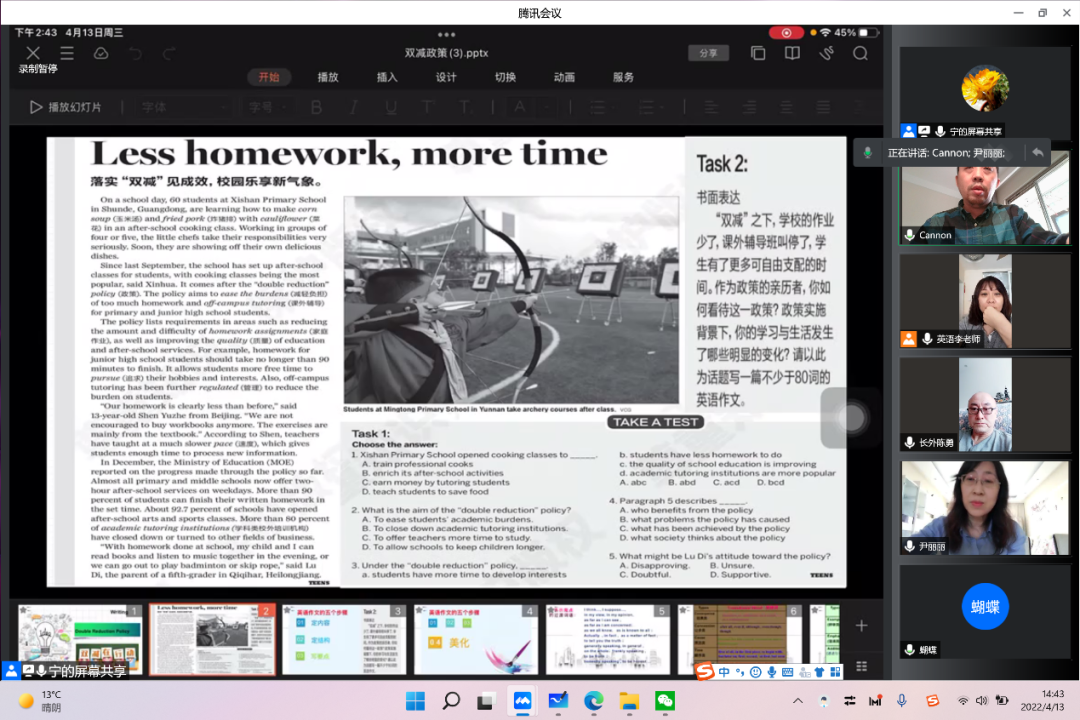The height and width of the screenshot is (720, 1080).
Task: Select 蝴蝶 participant avatar
Action: click(x=985, y=606)
